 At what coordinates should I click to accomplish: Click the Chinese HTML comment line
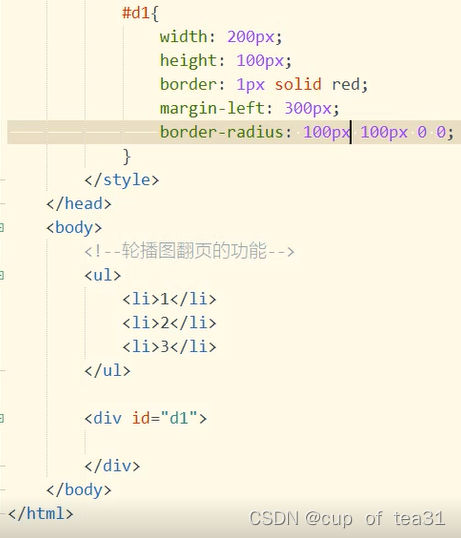tap(189, 251)
